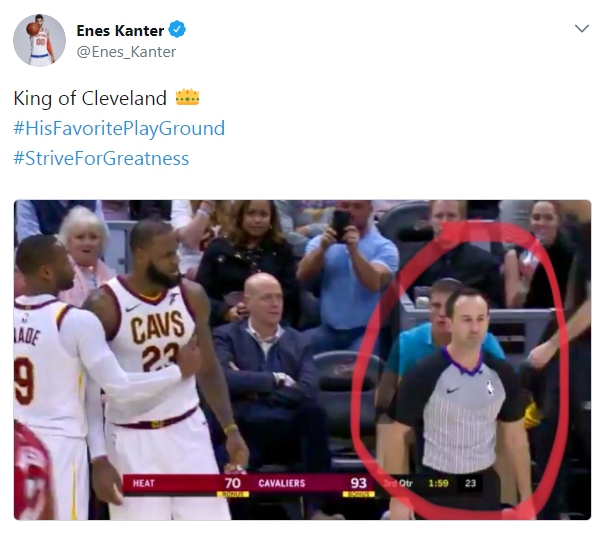Click the 1:59 game clock

click(438, 483)
